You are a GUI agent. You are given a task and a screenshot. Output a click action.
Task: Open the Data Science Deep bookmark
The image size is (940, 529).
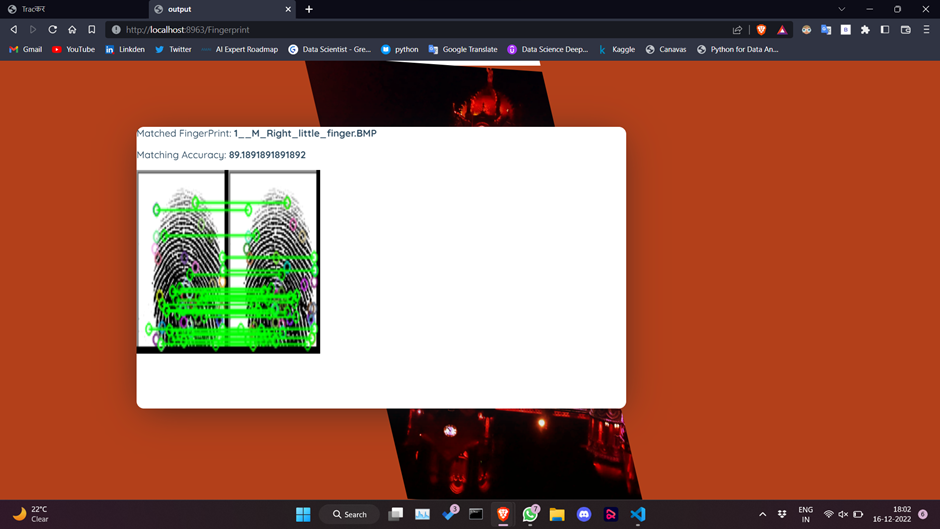click(548, 49)
